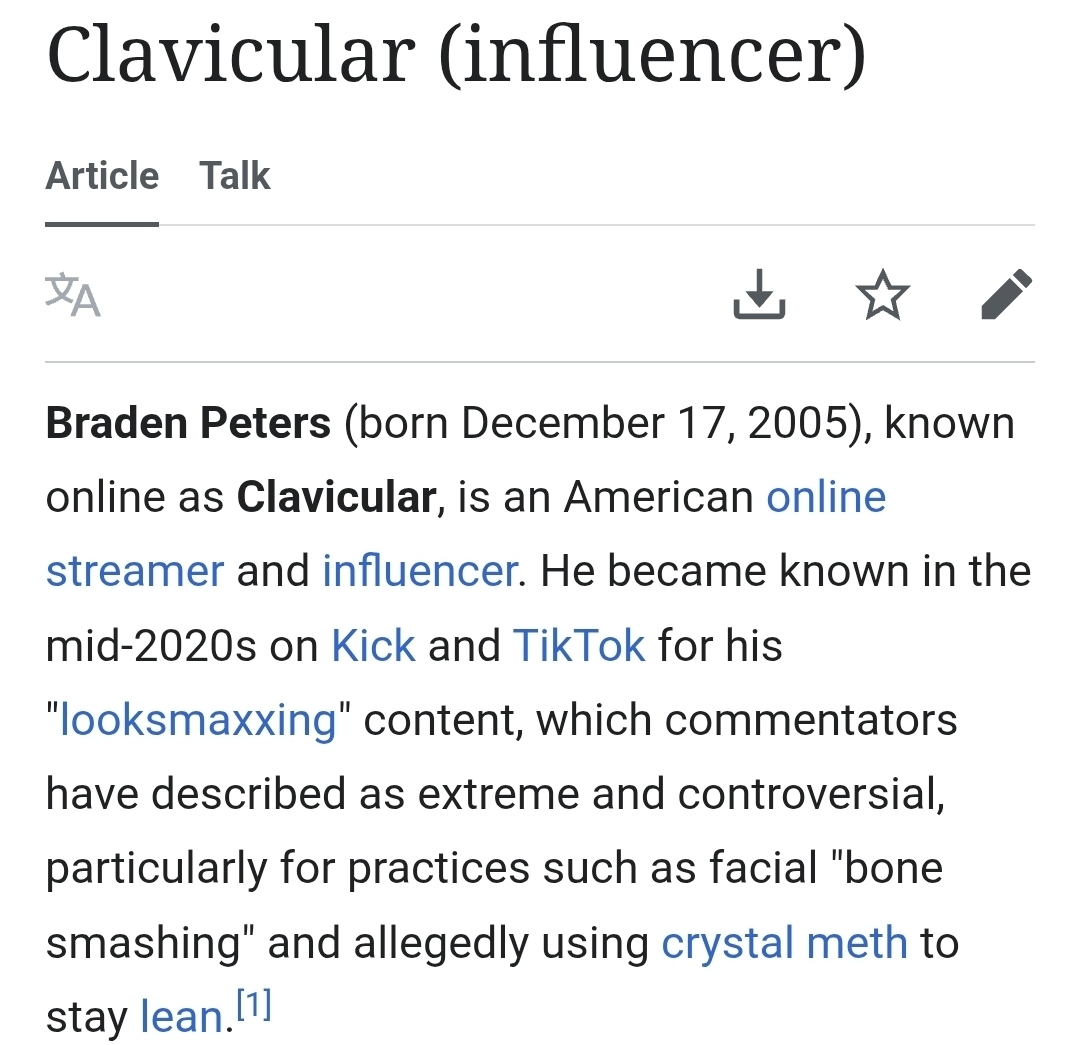Click the word "controversial" in the paragraph
Image resolution: width=1080 pixels, height=1045 pixels.
810,794
